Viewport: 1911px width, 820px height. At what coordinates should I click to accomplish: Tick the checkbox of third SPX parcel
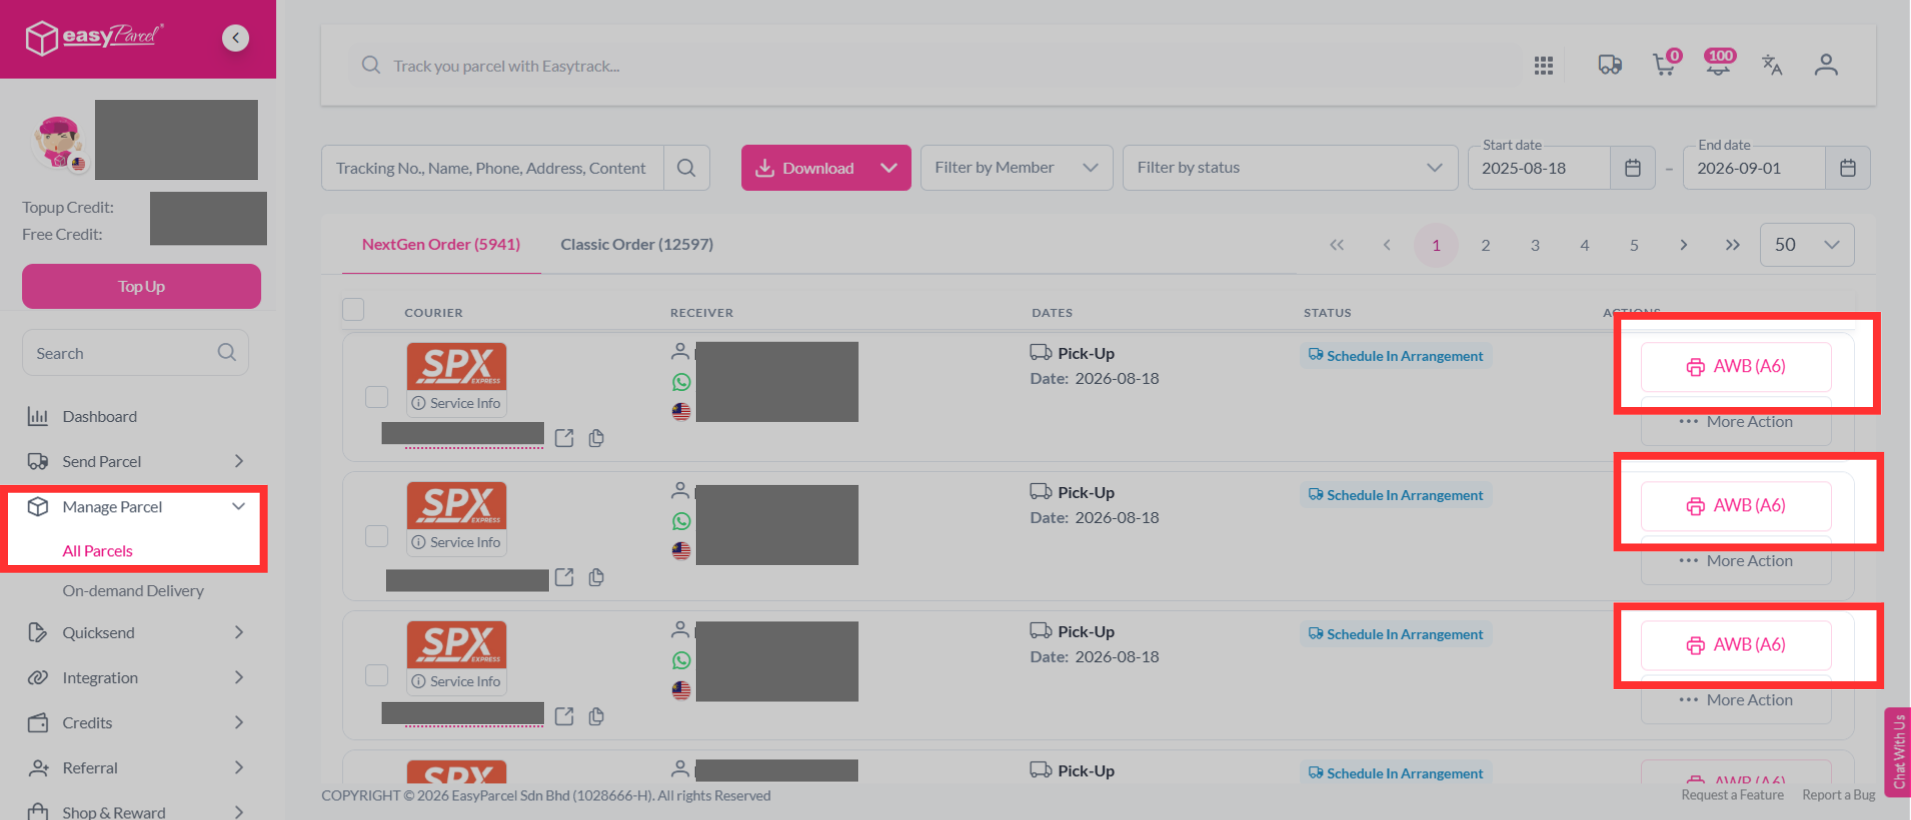(376, 675)
